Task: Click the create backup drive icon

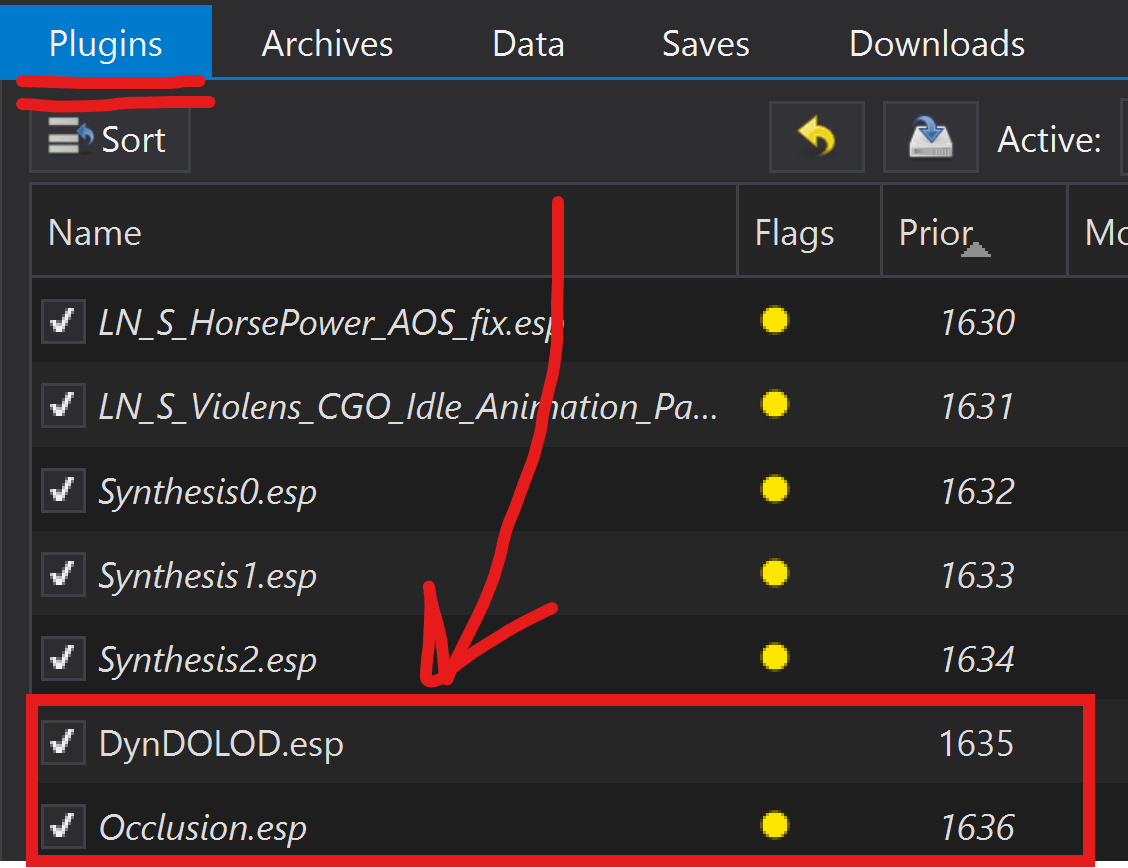Action: (x=930, y=138)
